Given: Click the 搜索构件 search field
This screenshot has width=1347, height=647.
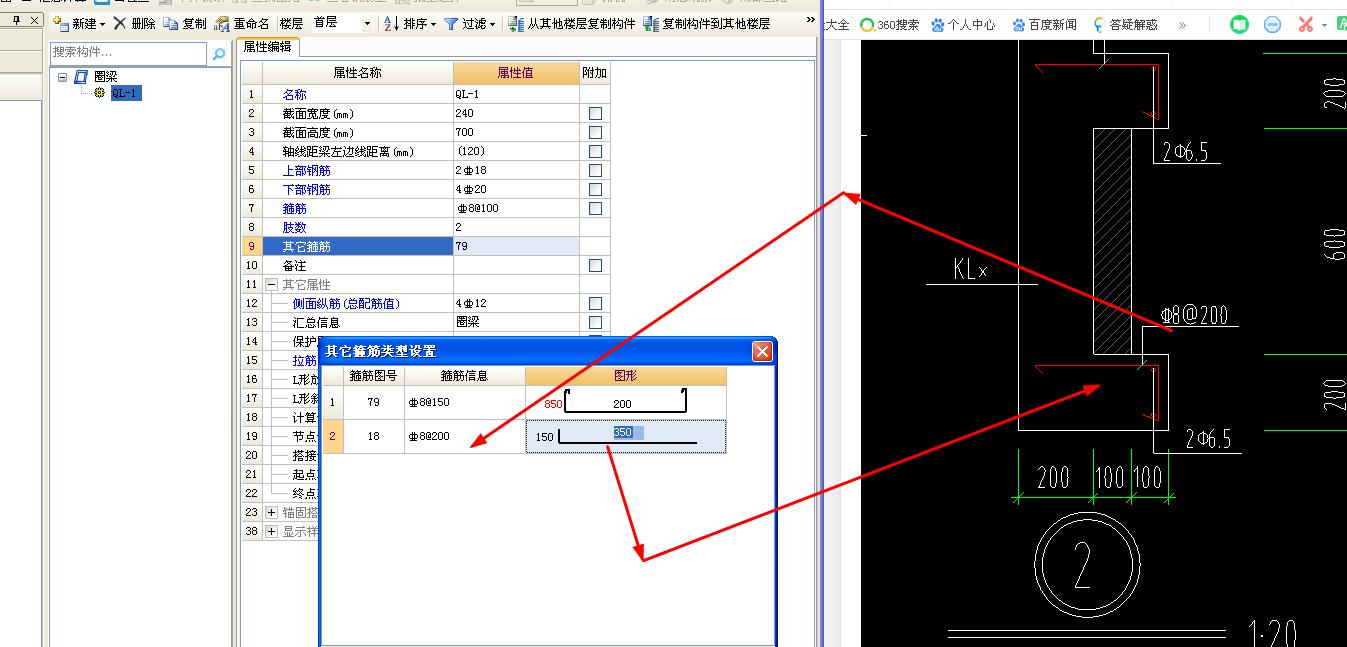Looking at the screenshot, I should (x=129, y=52).
